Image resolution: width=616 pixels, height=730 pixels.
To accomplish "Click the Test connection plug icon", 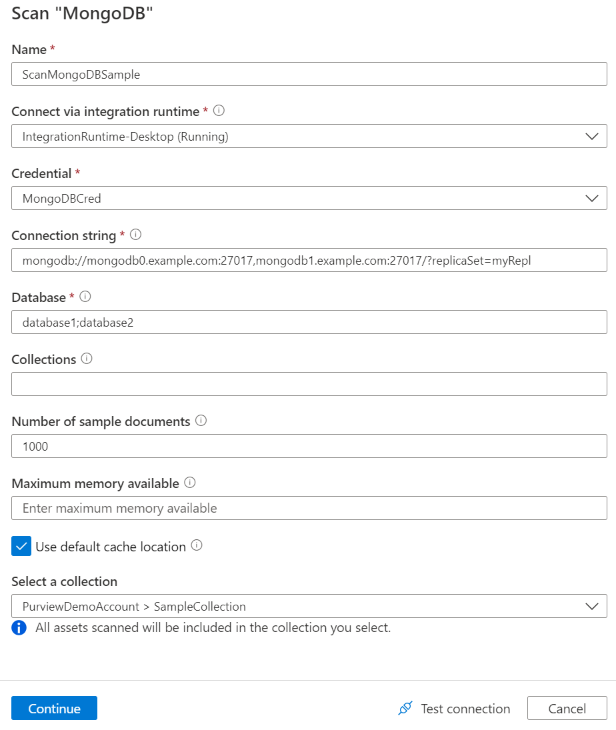I will tap(405, 709).
